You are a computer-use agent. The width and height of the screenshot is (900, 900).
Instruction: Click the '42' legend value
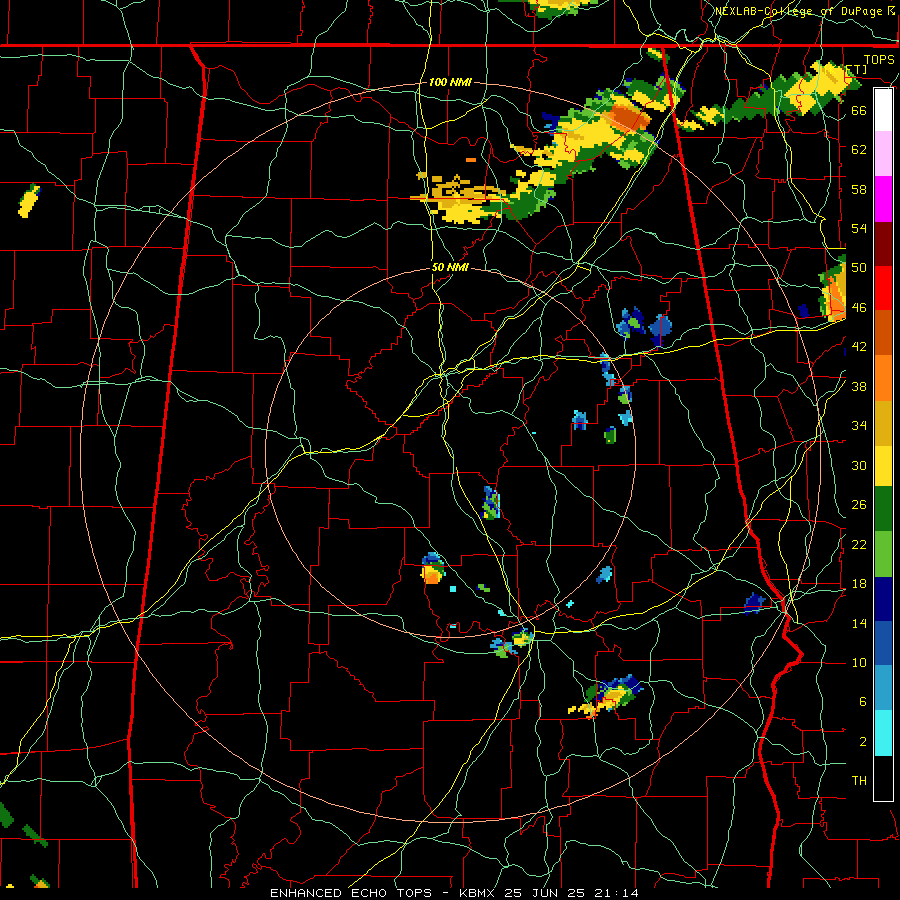859,347
